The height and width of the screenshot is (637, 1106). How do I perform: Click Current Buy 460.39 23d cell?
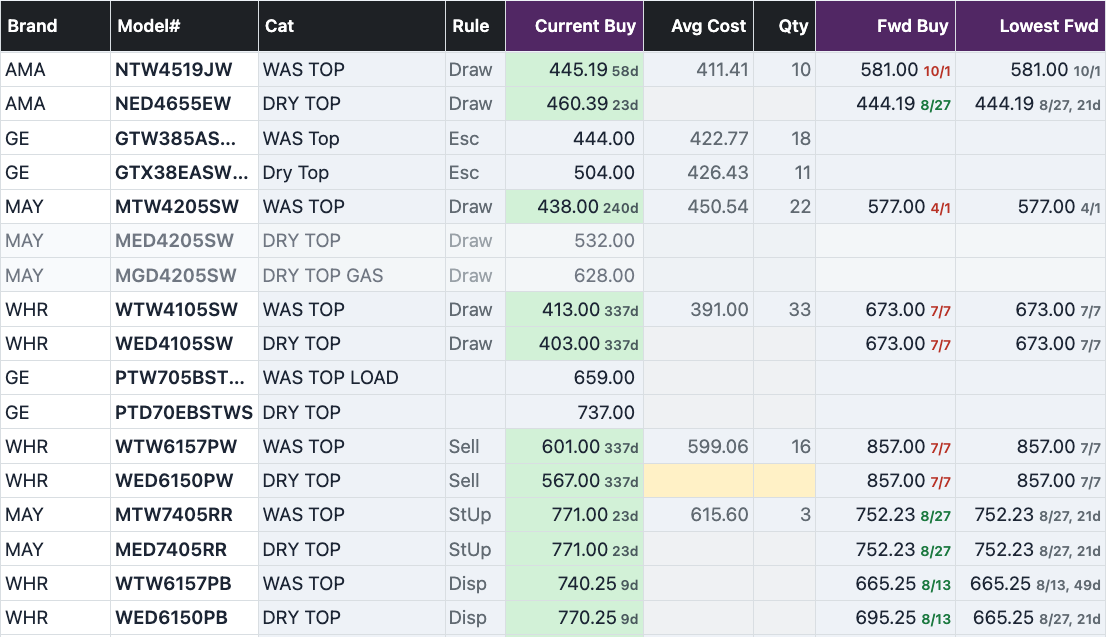coord(574,104)
